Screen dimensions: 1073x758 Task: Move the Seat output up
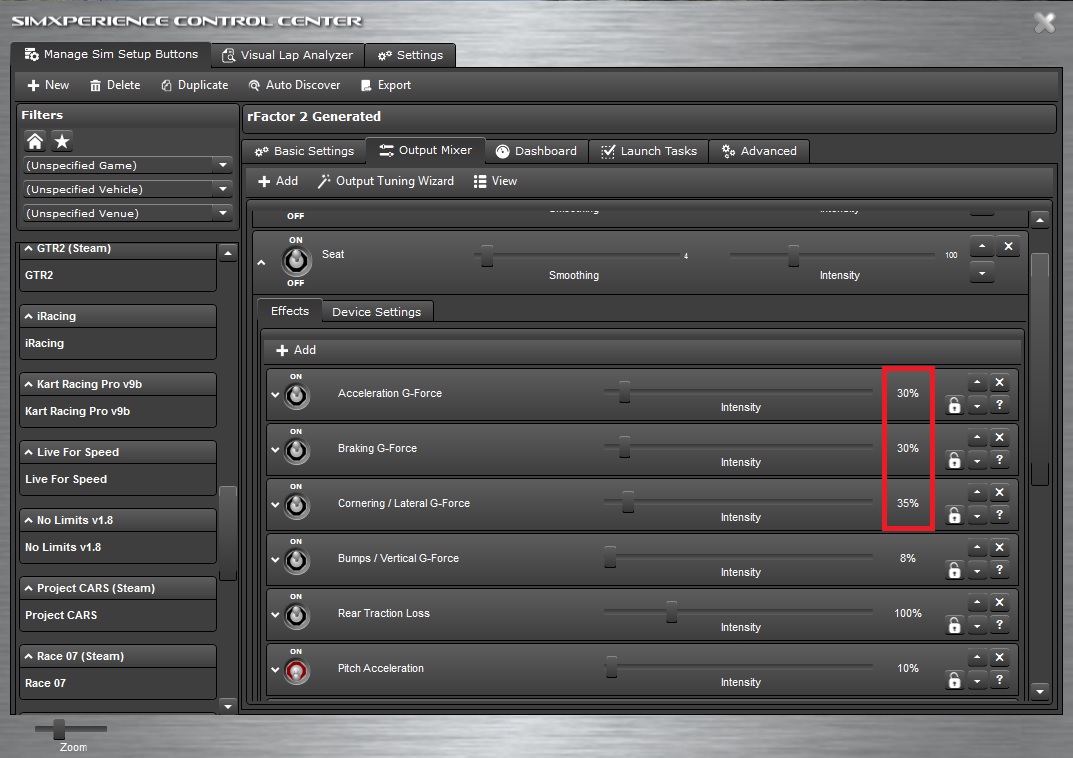(982, 246)
